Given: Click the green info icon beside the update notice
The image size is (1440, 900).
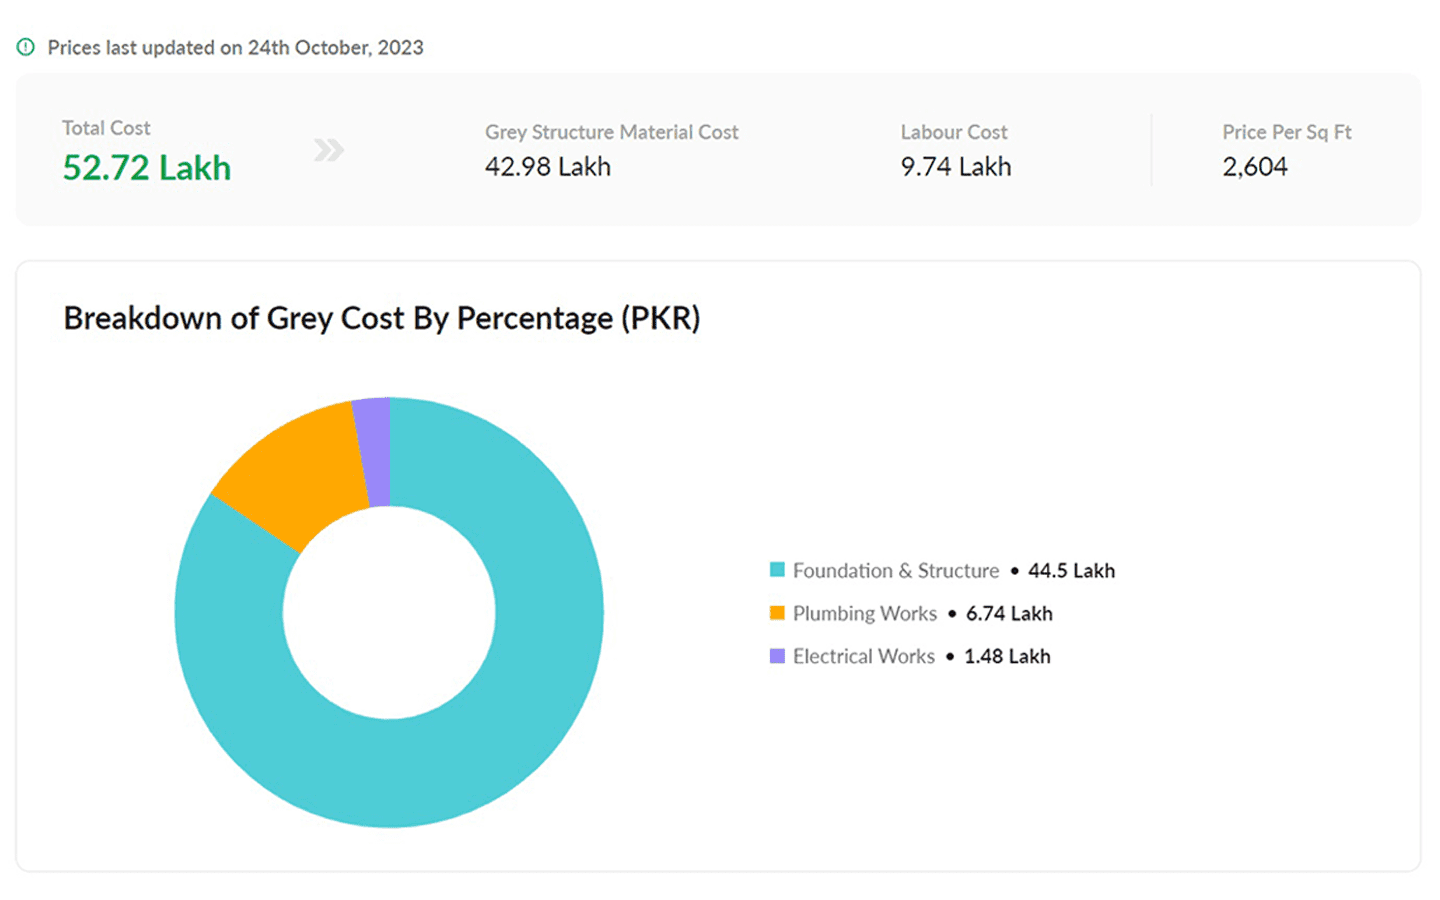Looking at the screenshot, I should [26, 47].
